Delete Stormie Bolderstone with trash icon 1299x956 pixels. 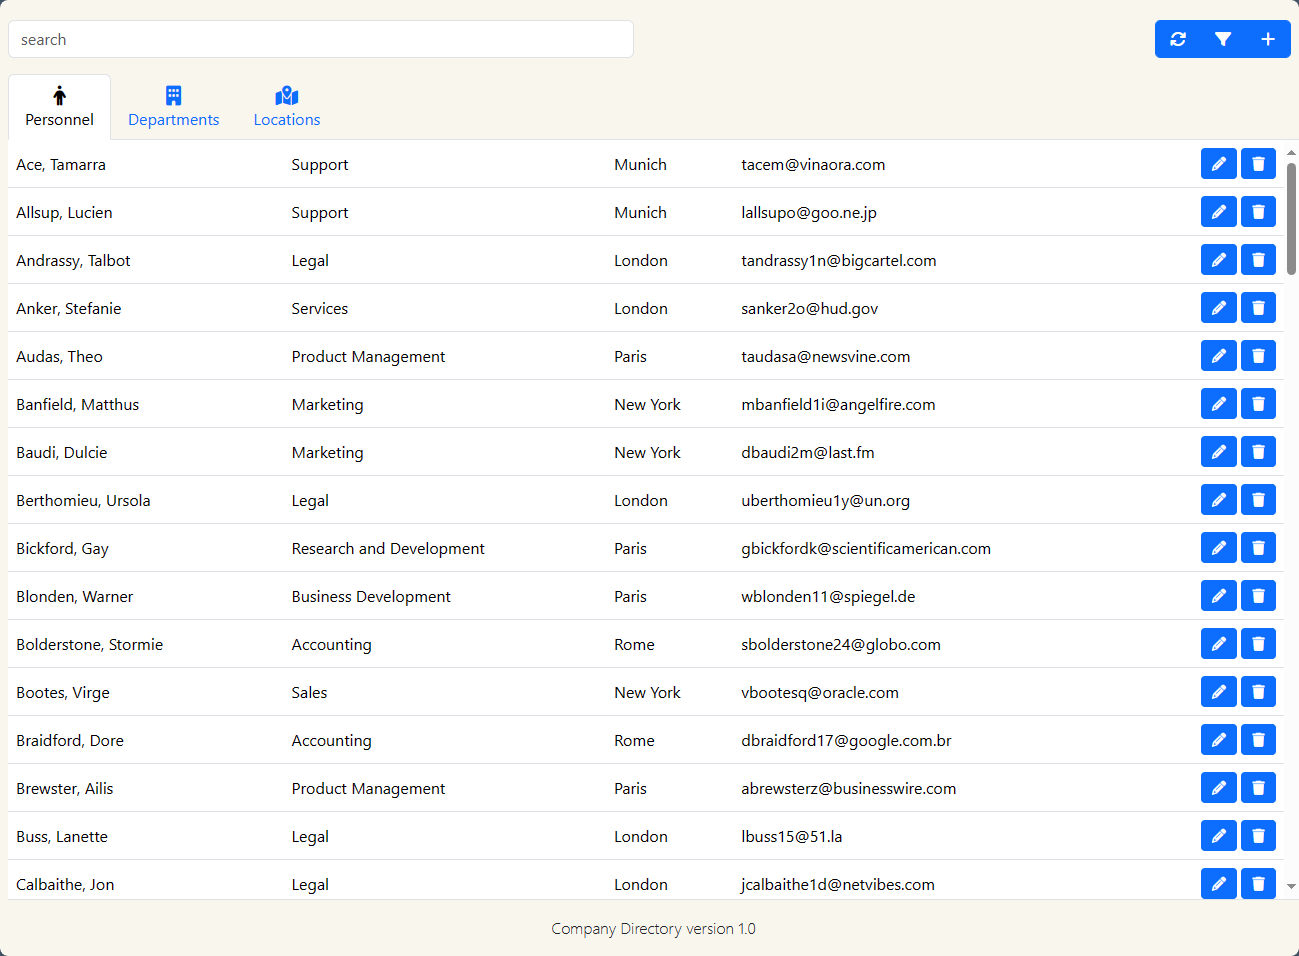[1258, 644]
